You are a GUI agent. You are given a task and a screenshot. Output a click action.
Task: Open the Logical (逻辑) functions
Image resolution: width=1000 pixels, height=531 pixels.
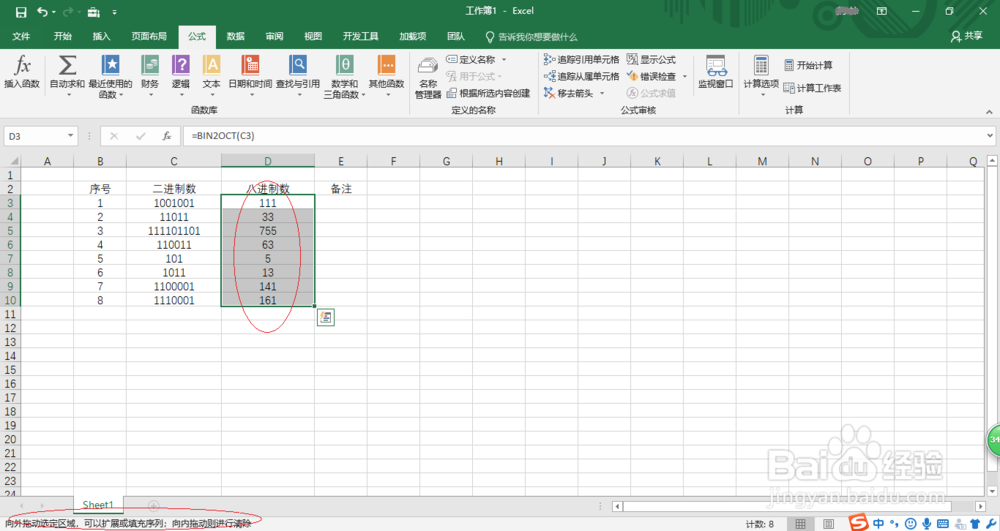tap(180, 75)
